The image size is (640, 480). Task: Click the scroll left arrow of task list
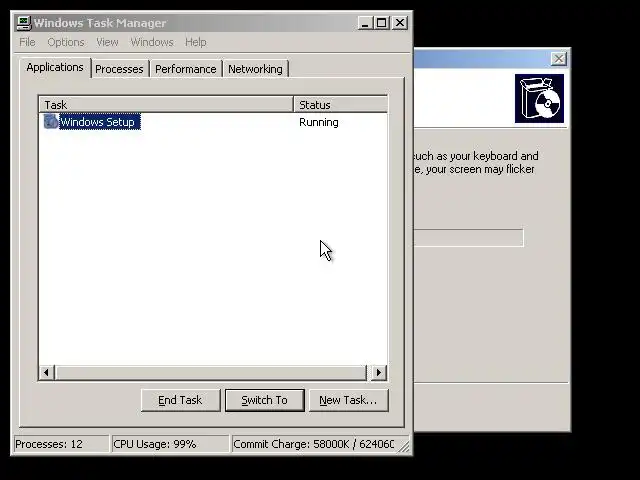tap(47, 372)
